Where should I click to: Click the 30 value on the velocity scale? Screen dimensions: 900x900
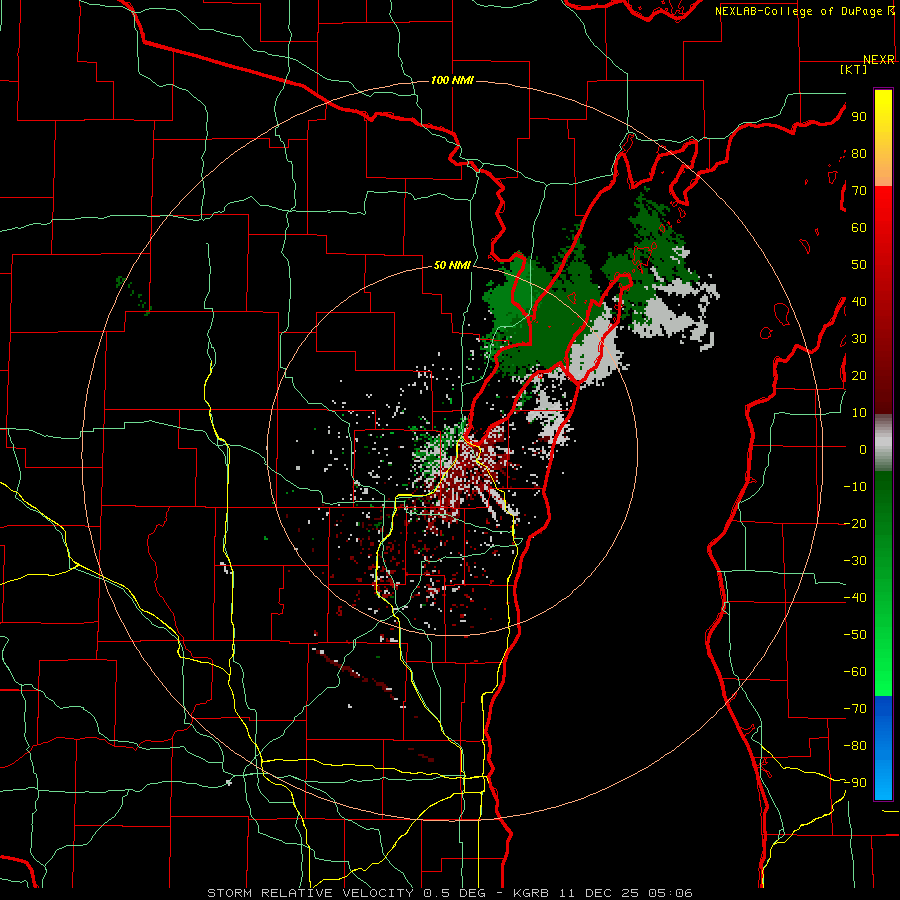859,339
